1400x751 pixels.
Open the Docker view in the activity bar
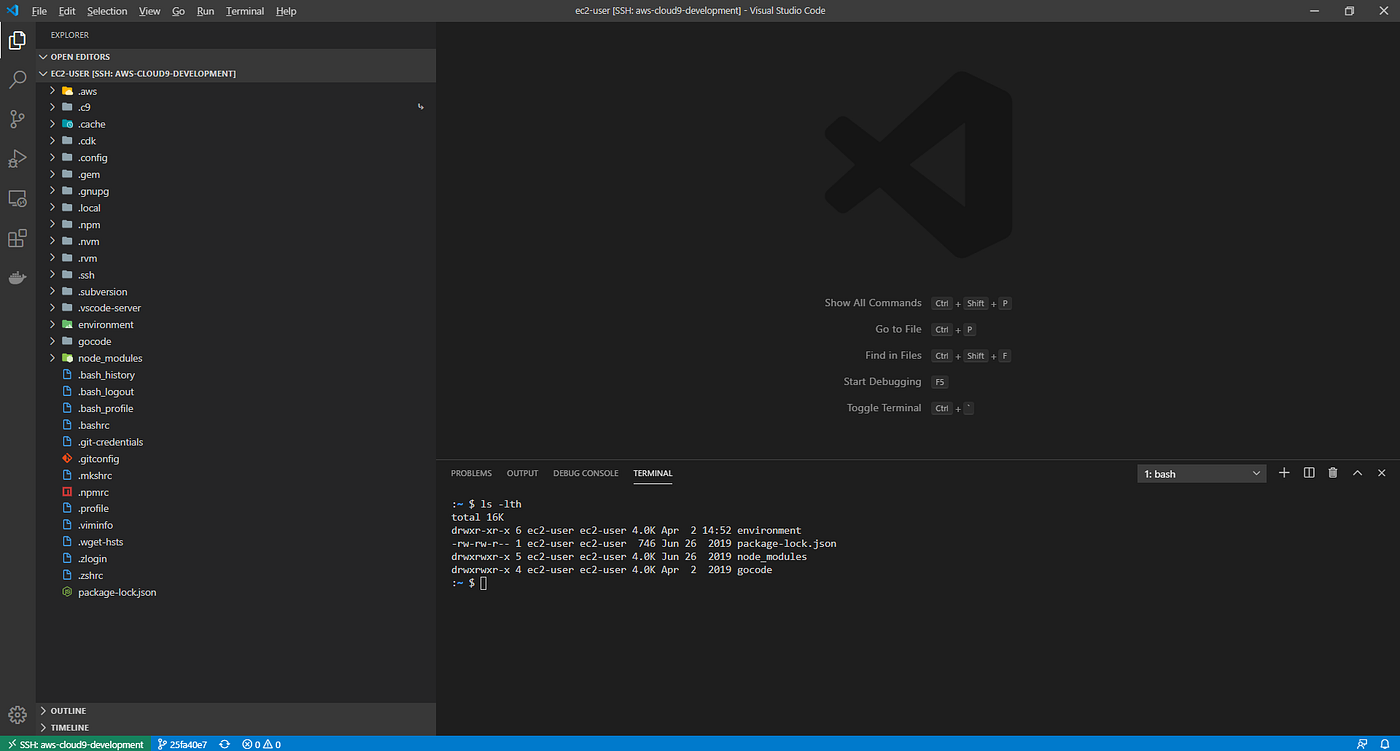pos(17,277)
